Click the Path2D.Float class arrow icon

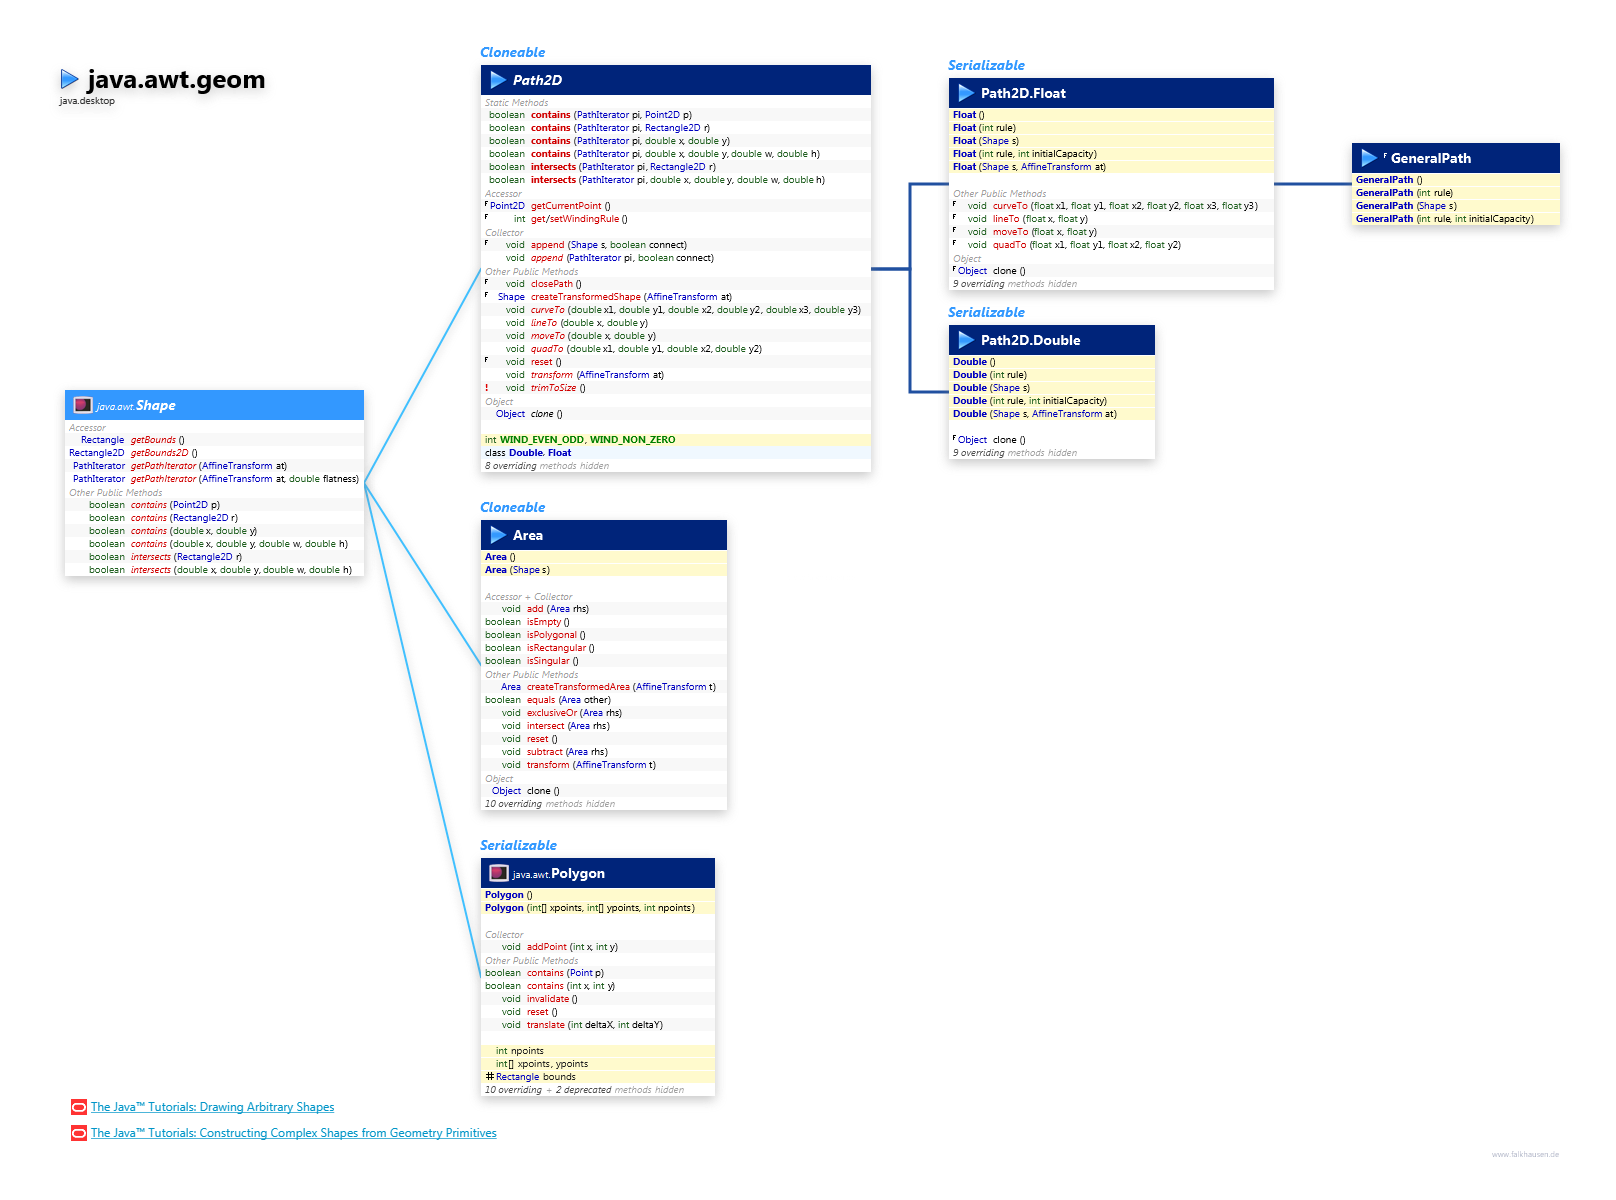(966, 93)
